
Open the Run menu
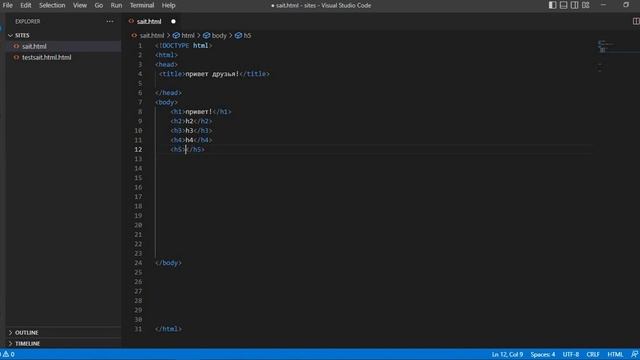coord(116,5)
